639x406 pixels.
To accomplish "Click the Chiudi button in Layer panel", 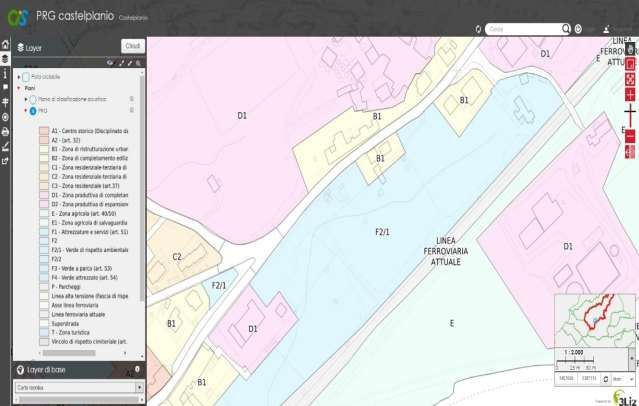I will [132, 46].
